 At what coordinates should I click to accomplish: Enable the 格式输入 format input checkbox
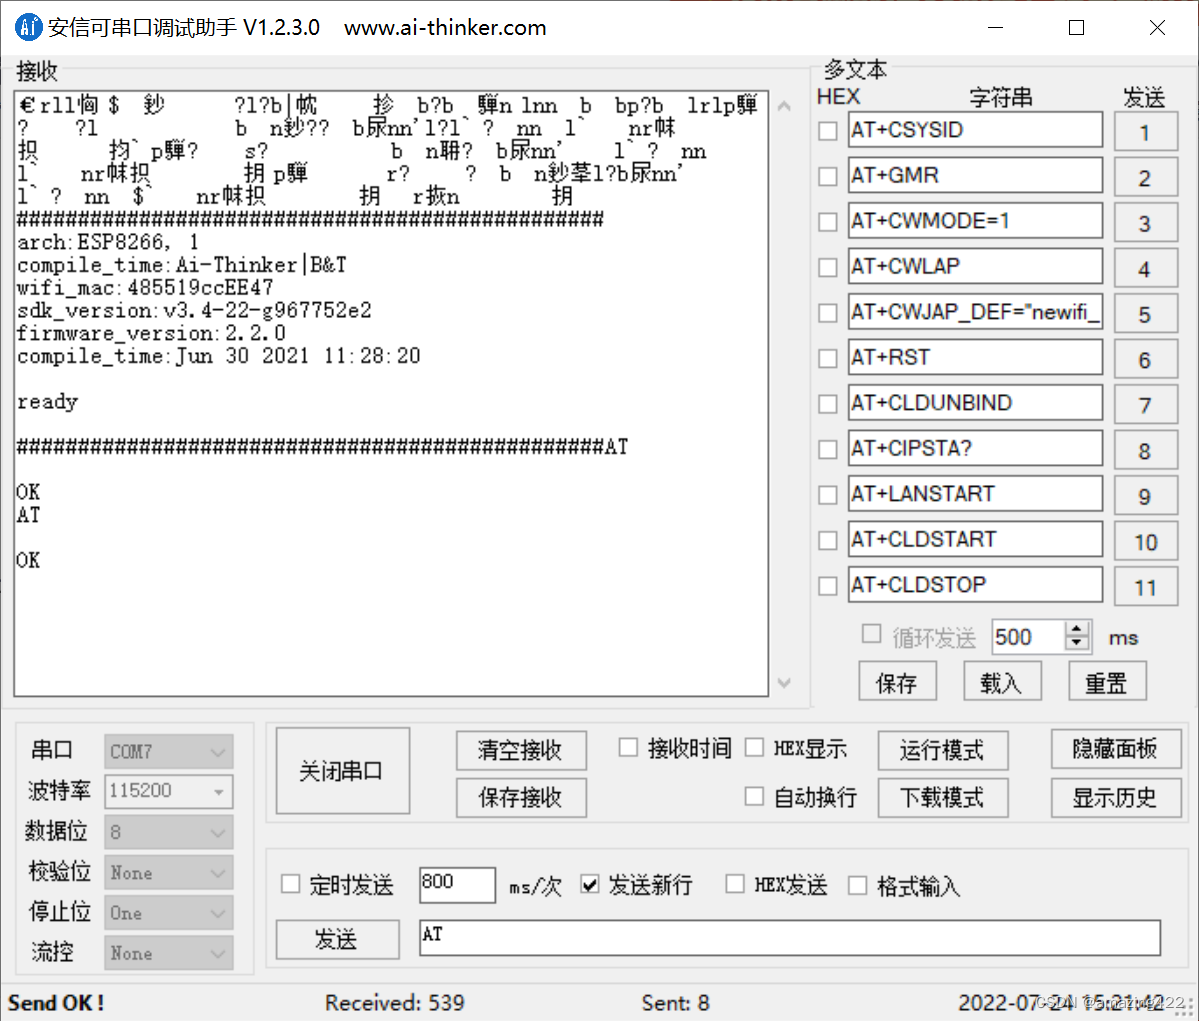pos(858,885)
